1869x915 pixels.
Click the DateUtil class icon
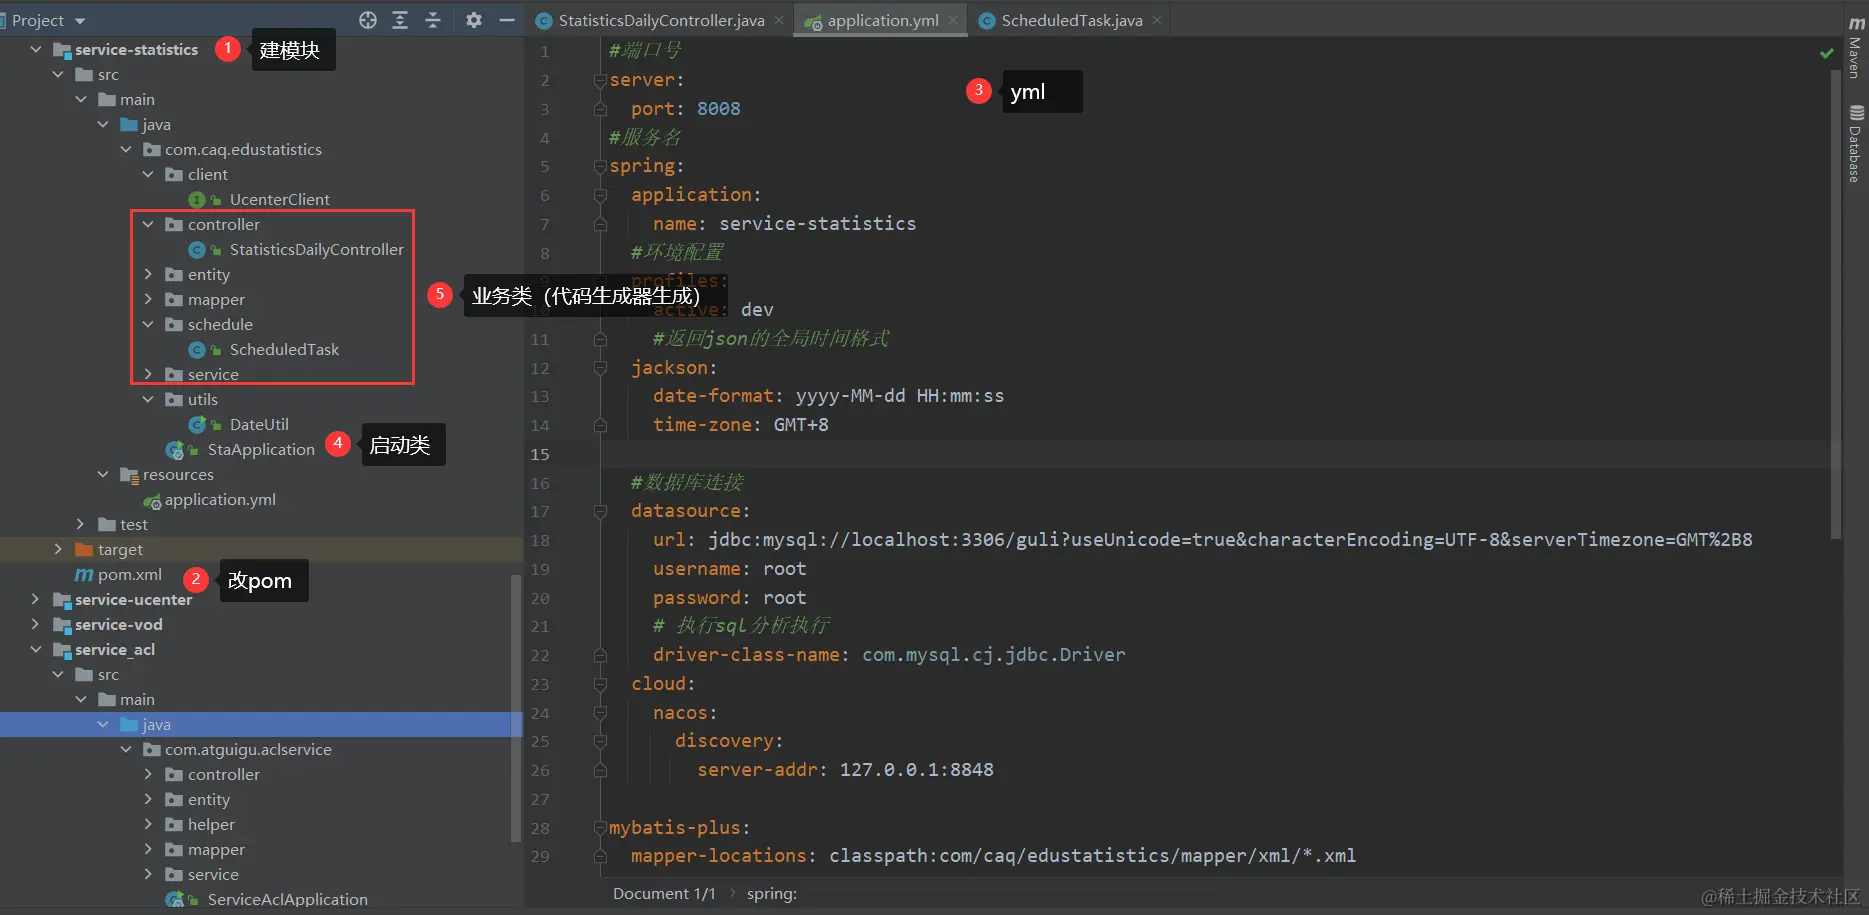click(197, 425)
